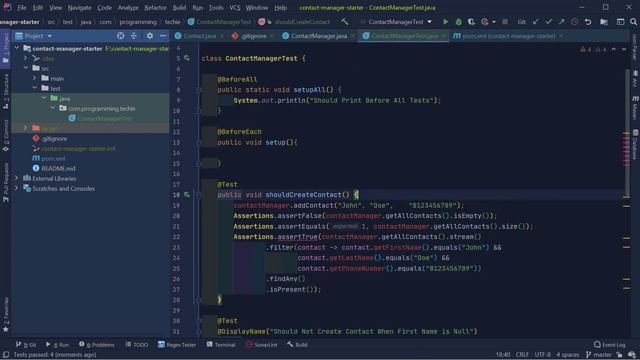Run with coverage from the toolbar
Viewport: 640px width, 360px height.
471,22
